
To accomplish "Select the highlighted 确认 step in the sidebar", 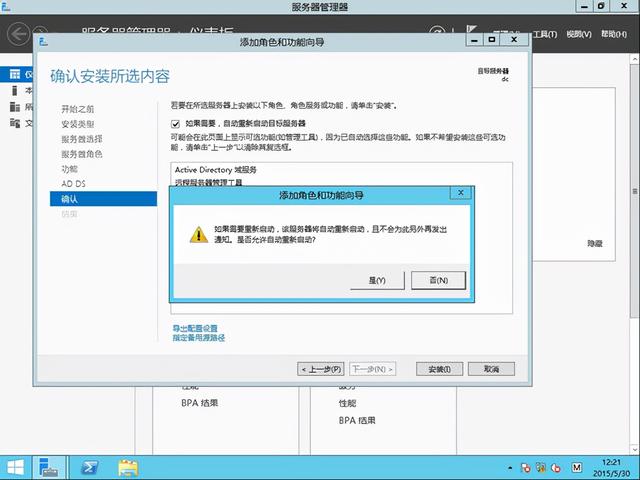I will pos(103,199).
